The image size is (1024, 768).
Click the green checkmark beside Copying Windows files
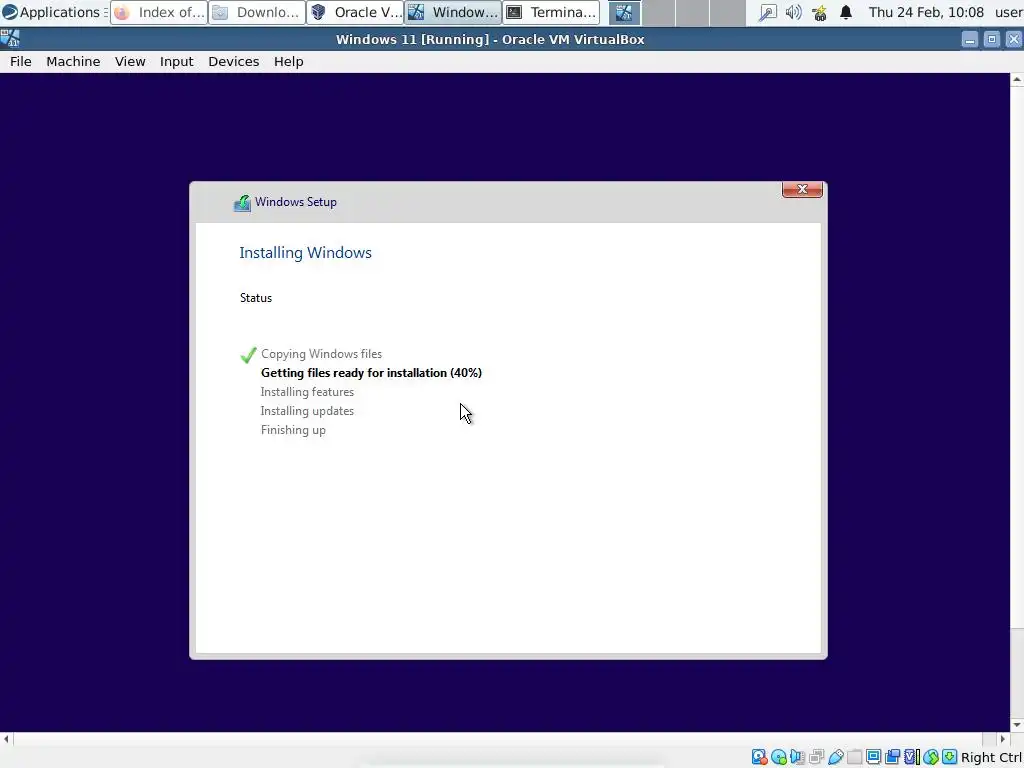tap(248, 355)
